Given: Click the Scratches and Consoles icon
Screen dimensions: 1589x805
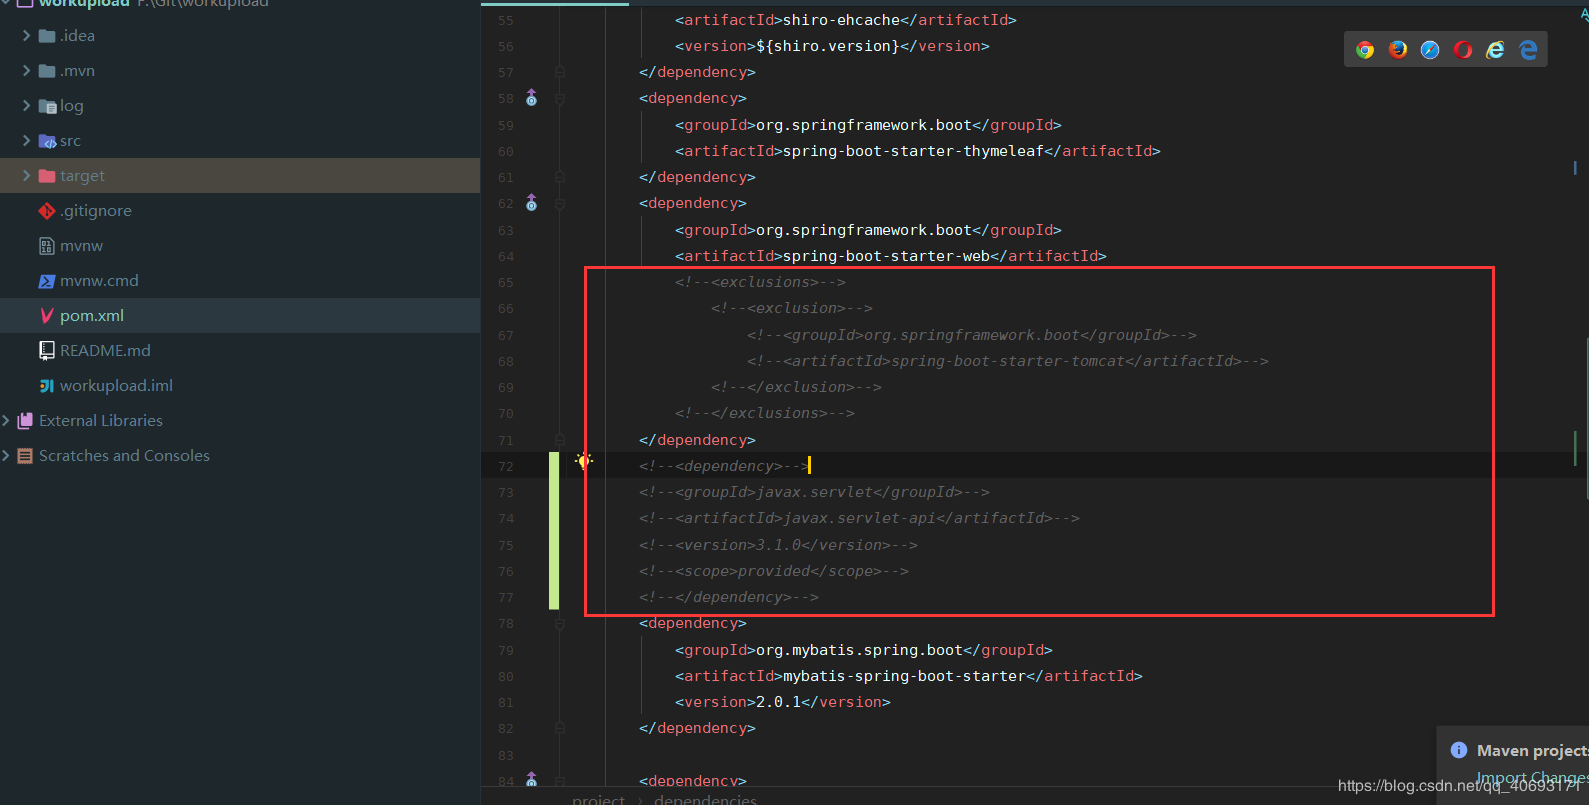Looking at the screenshot, I should (26, 456).
